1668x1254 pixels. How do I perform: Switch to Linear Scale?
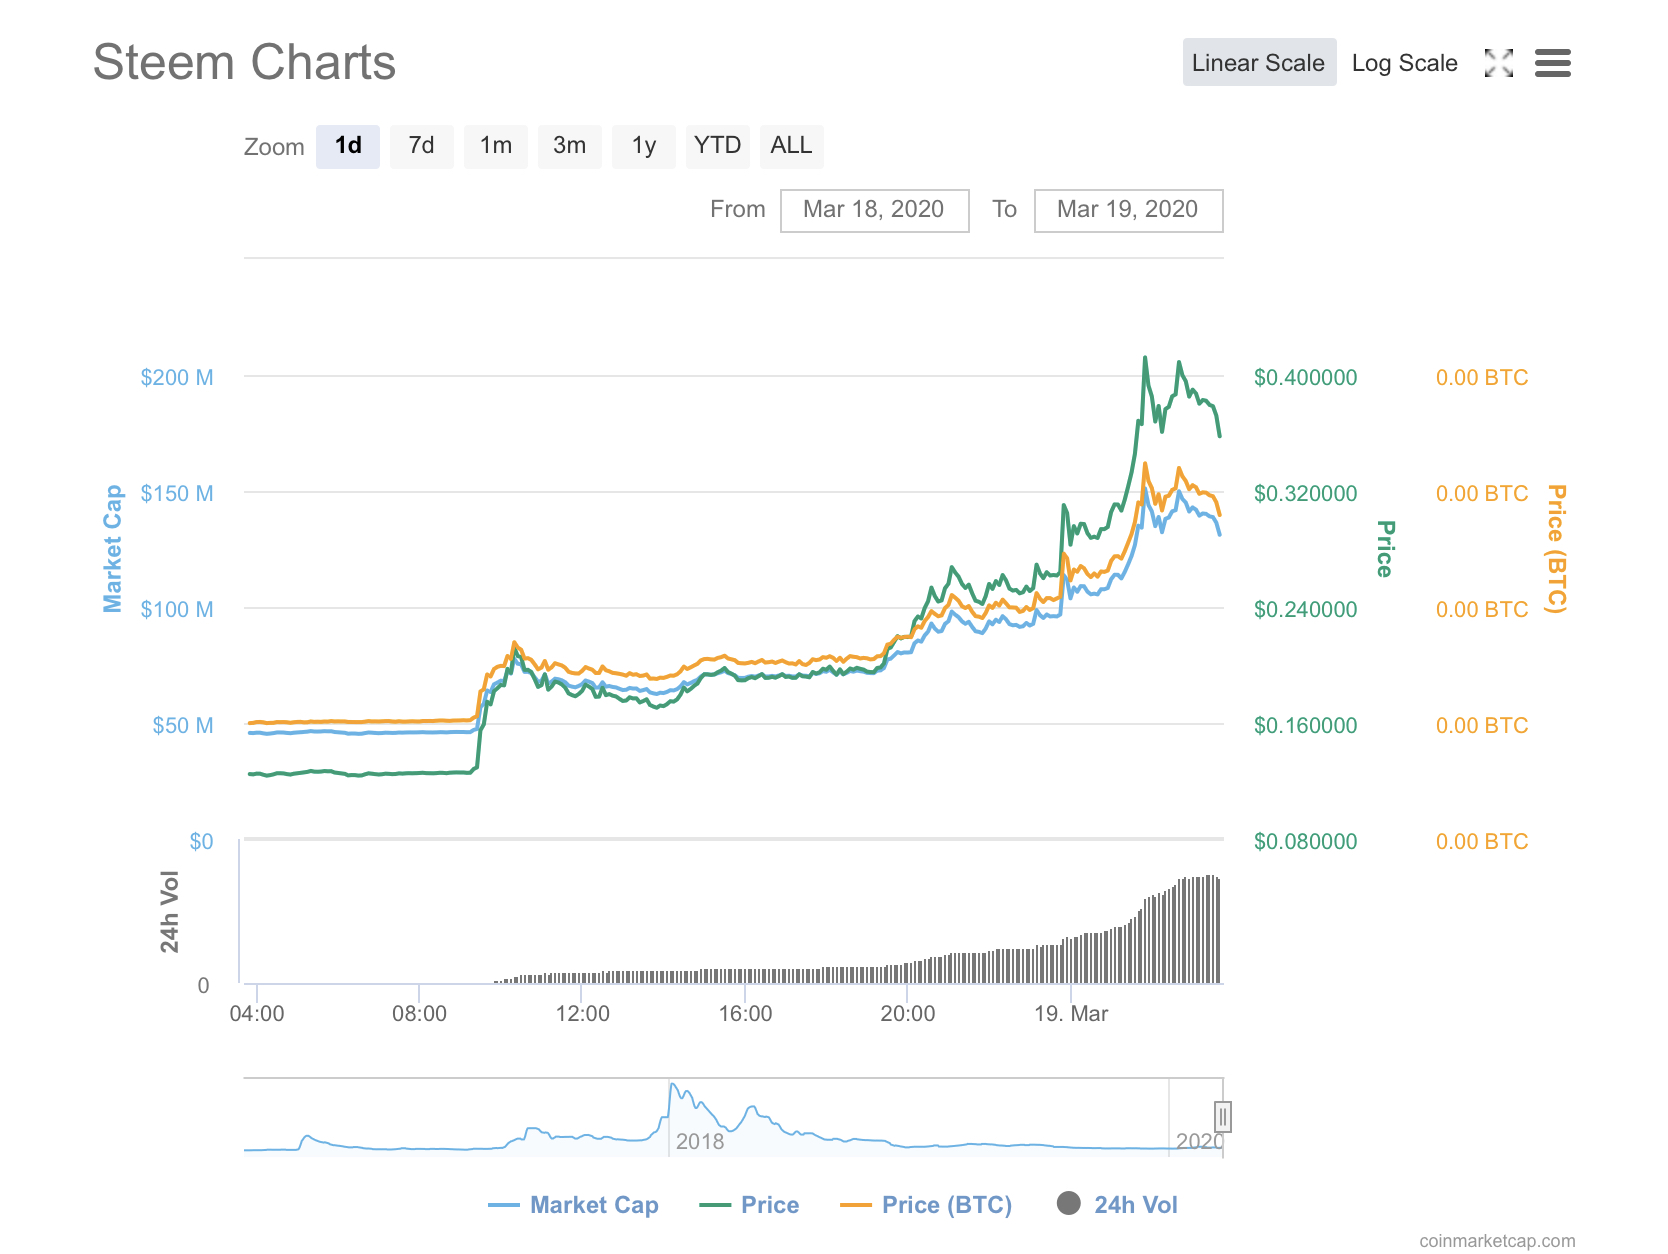point(1259,62)
